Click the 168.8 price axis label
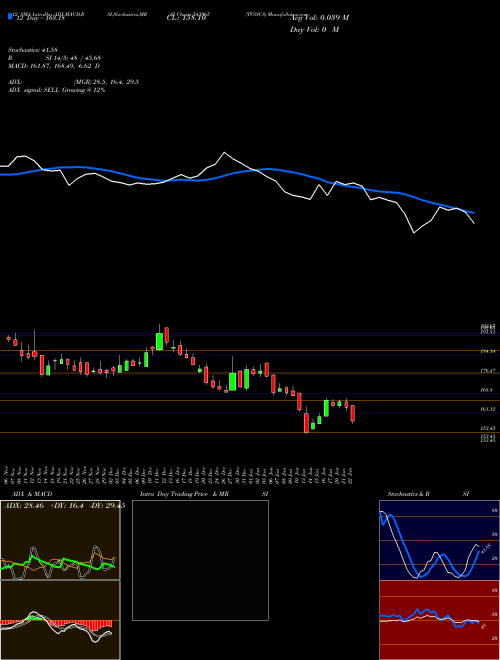The height and width of the screenshot is (660, 500). [x=487, y=390]
